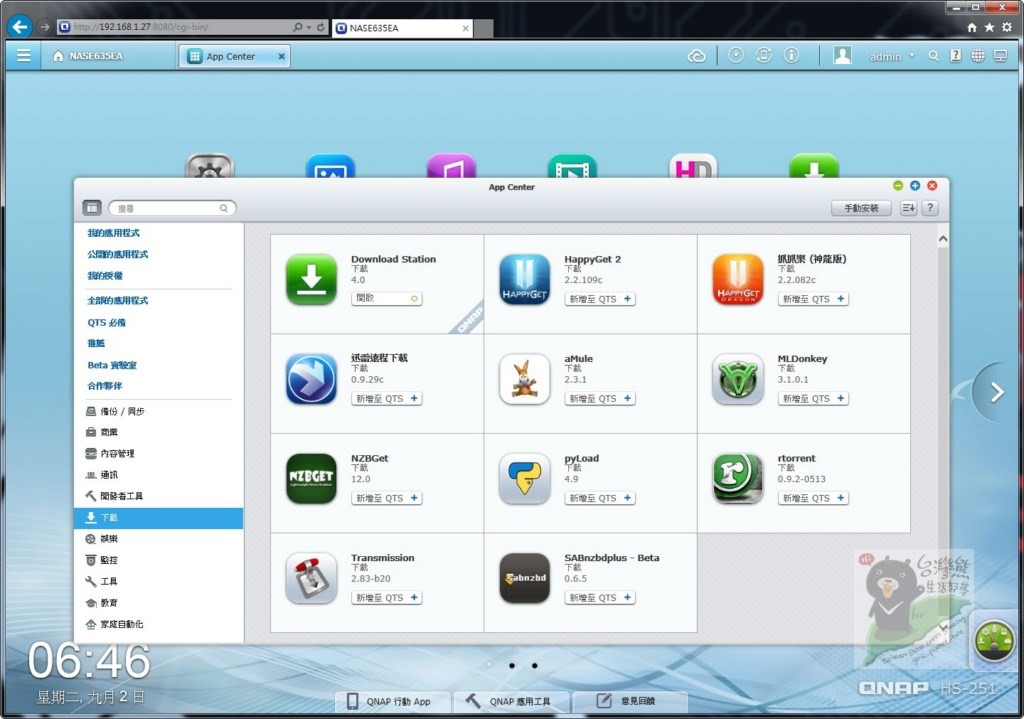
Task: Click the MLDonkey app icon
Action: [738, 379]
